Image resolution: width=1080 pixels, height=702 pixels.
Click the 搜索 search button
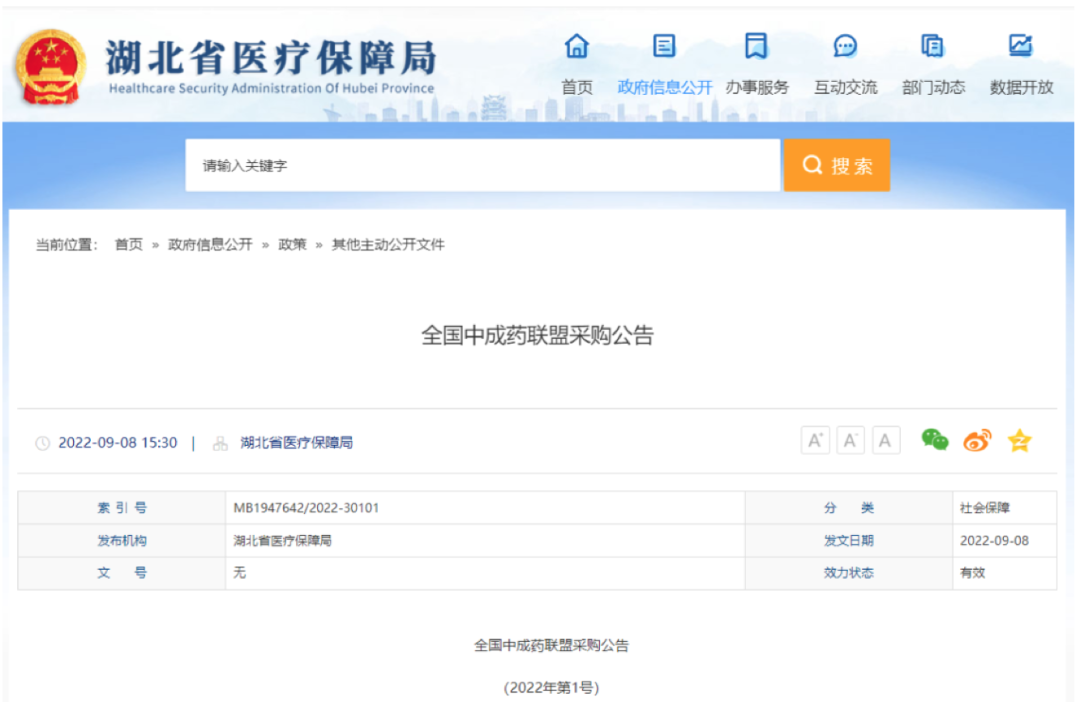[x=837, y=165]
